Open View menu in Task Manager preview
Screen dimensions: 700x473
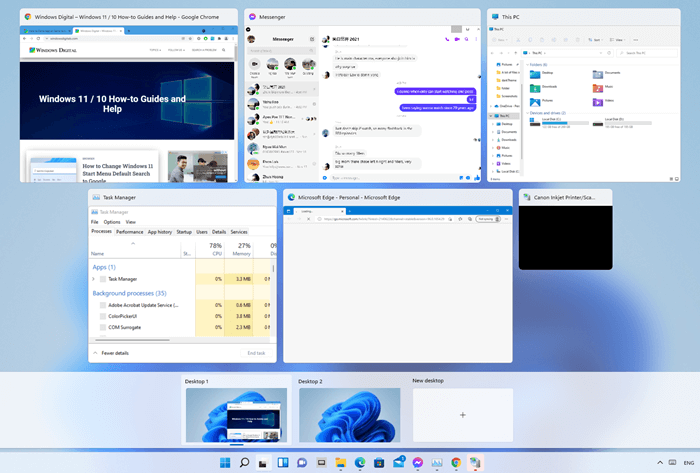(130, 222)
